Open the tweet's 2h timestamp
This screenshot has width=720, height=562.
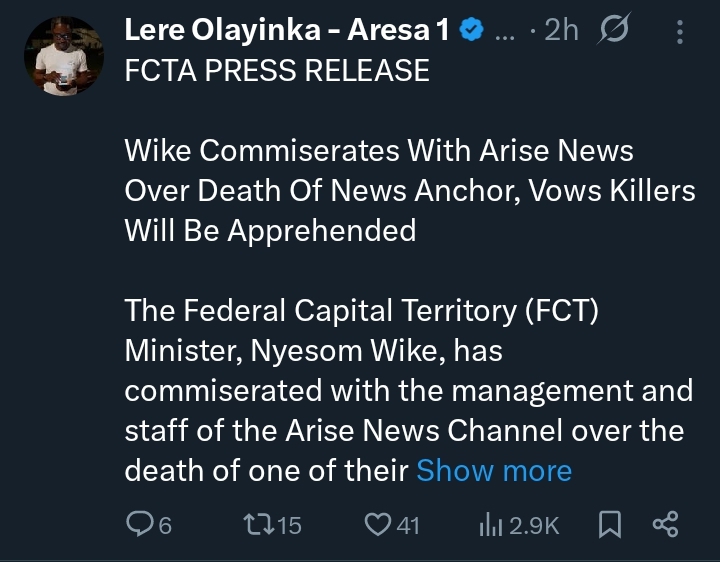563,31
